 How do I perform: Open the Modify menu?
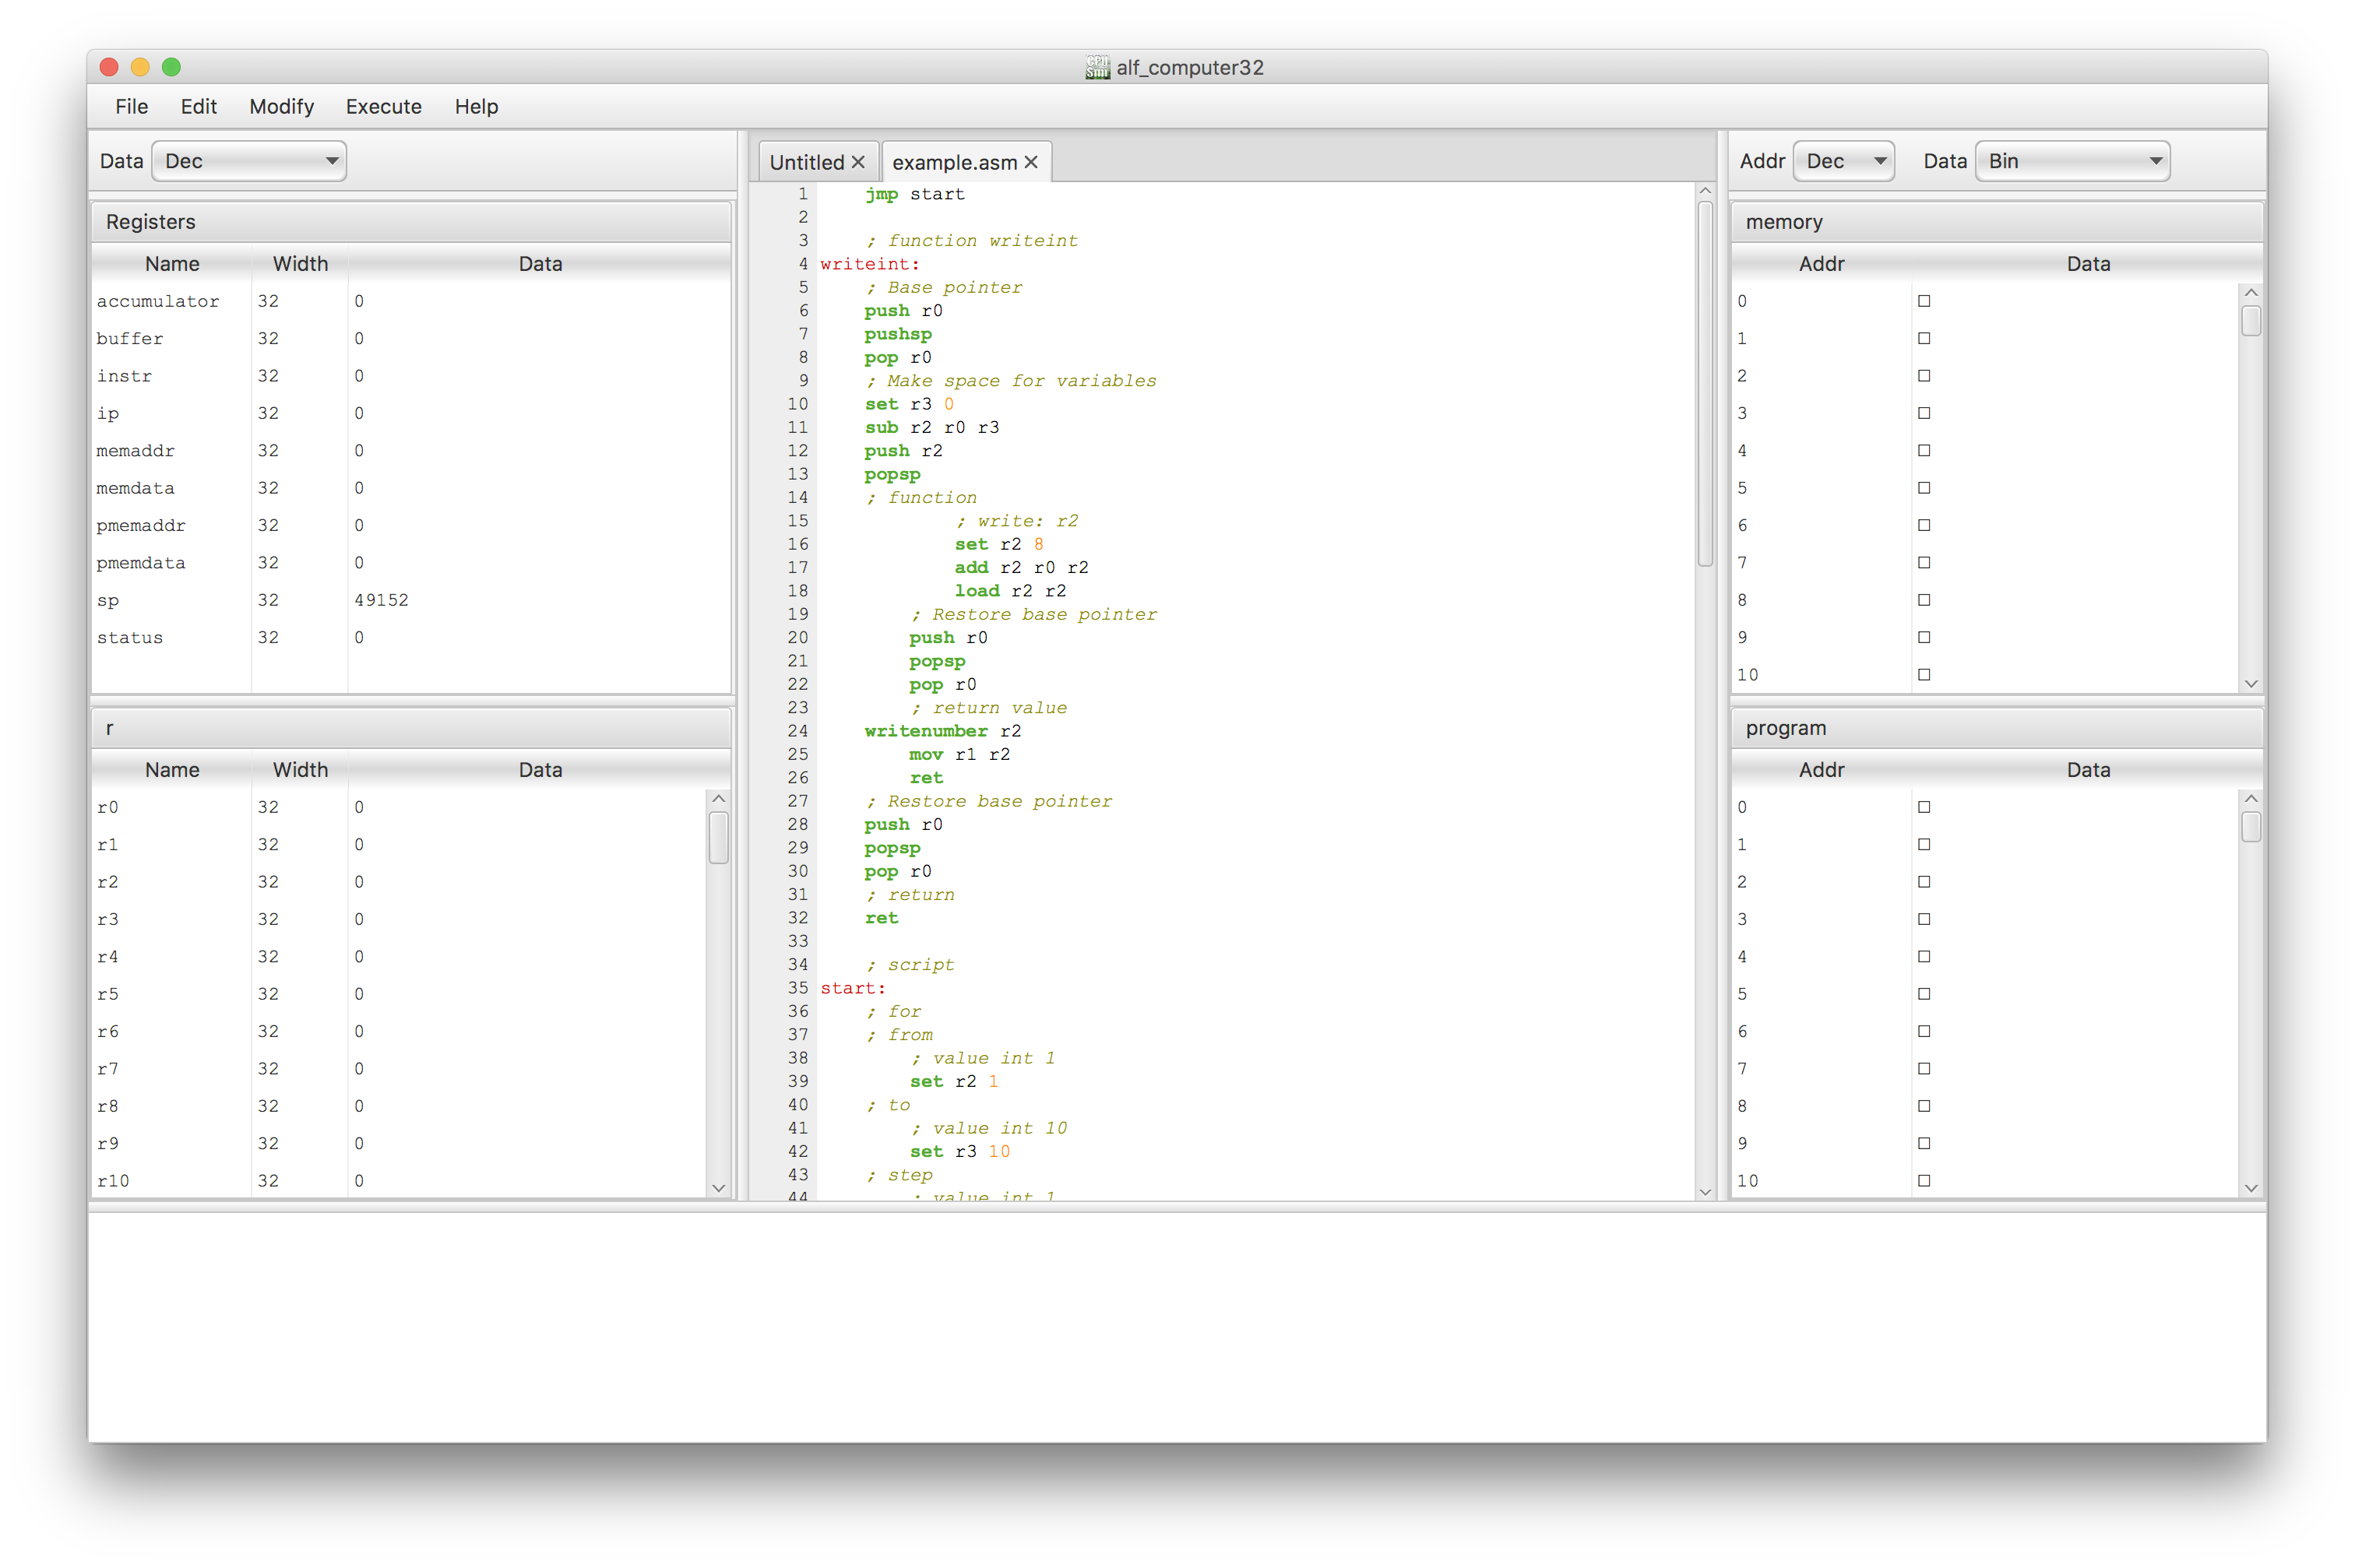pyautogui.click(x=282, y=106)
